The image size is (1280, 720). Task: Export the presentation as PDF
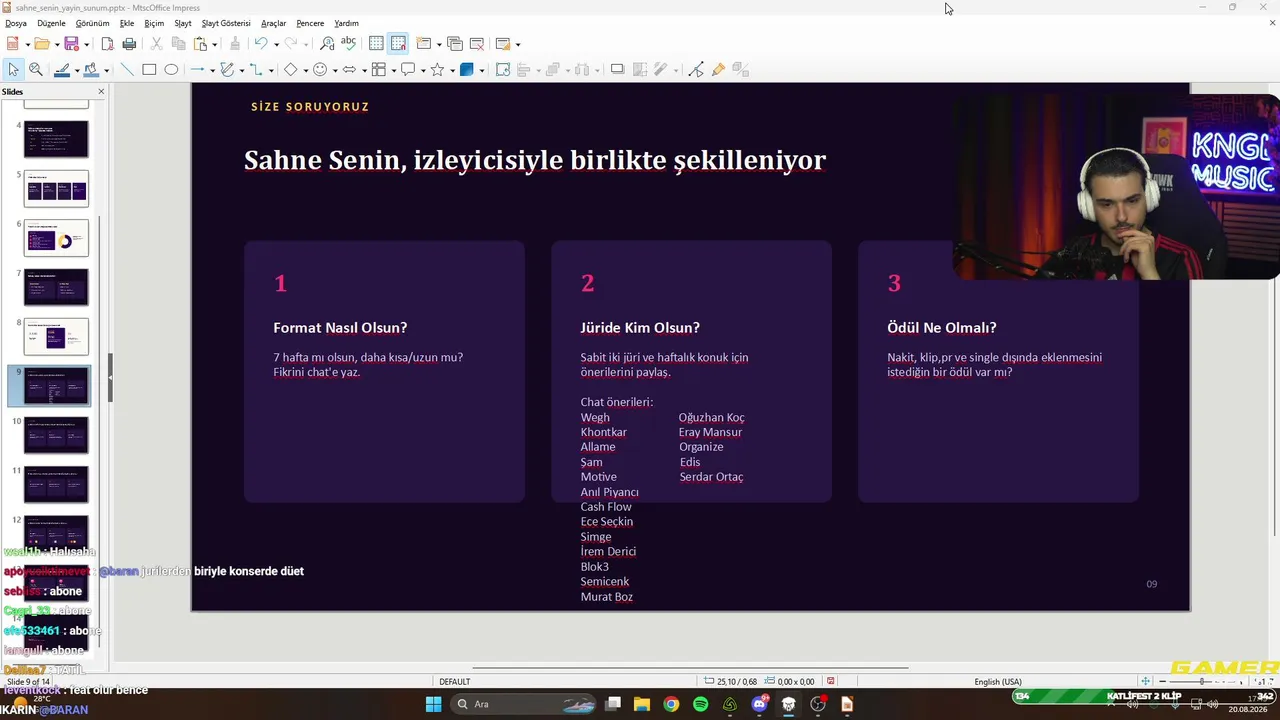pyautogui.click(x=107, y=44)
